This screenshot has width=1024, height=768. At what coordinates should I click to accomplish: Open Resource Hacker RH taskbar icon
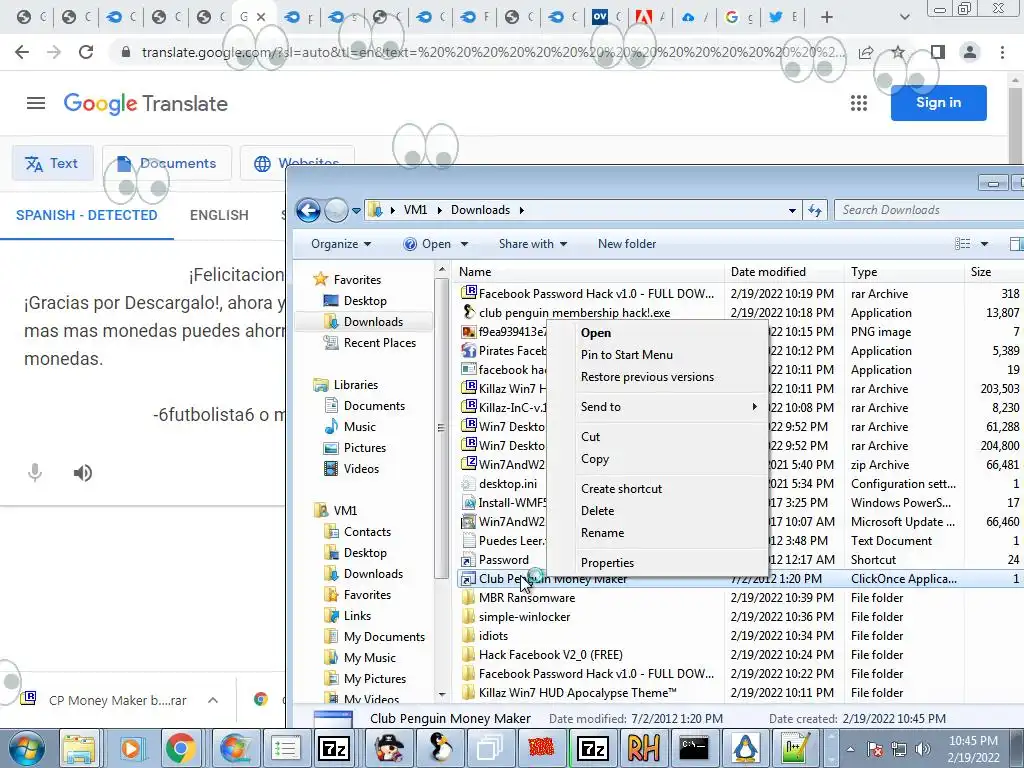(x=643, y=748)
